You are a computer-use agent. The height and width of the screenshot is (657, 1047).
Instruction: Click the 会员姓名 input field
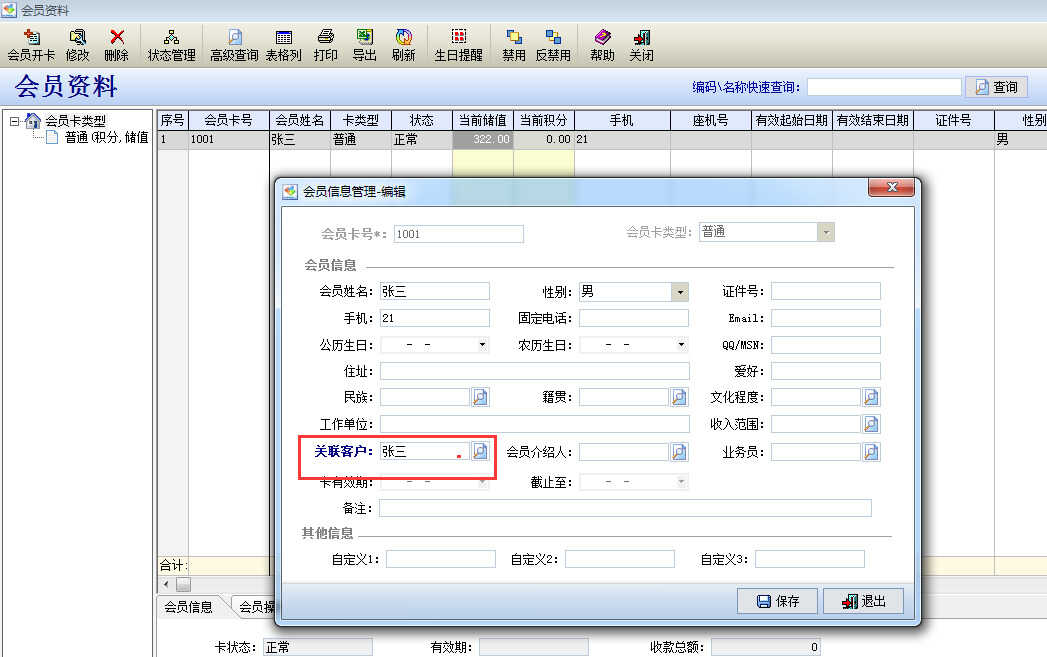435,291
